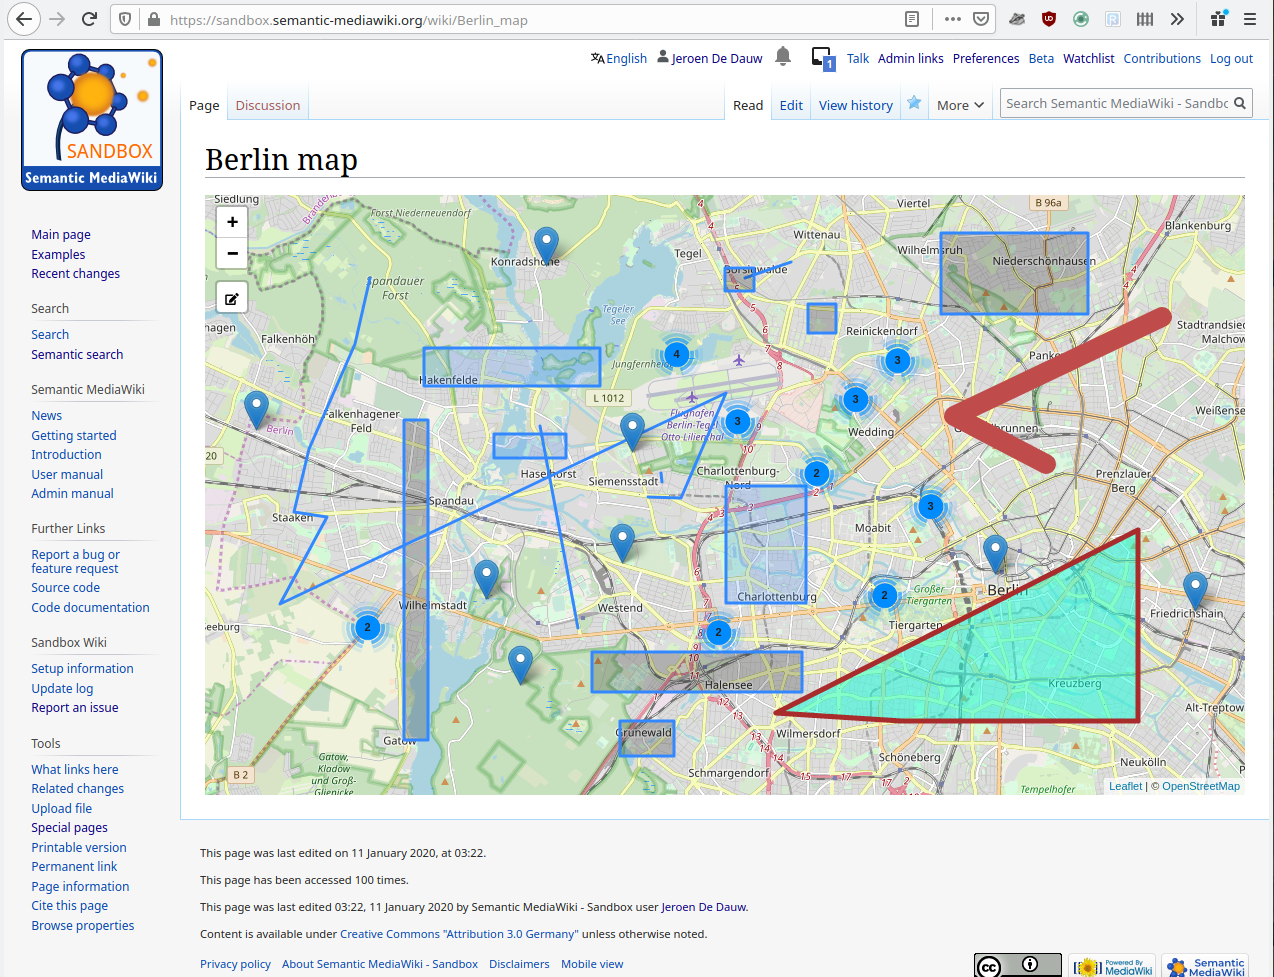Screen dimensions: 1274x977
Task: Click the extensions overflow chevron in the toolbar
Action: click(1177, 19)
